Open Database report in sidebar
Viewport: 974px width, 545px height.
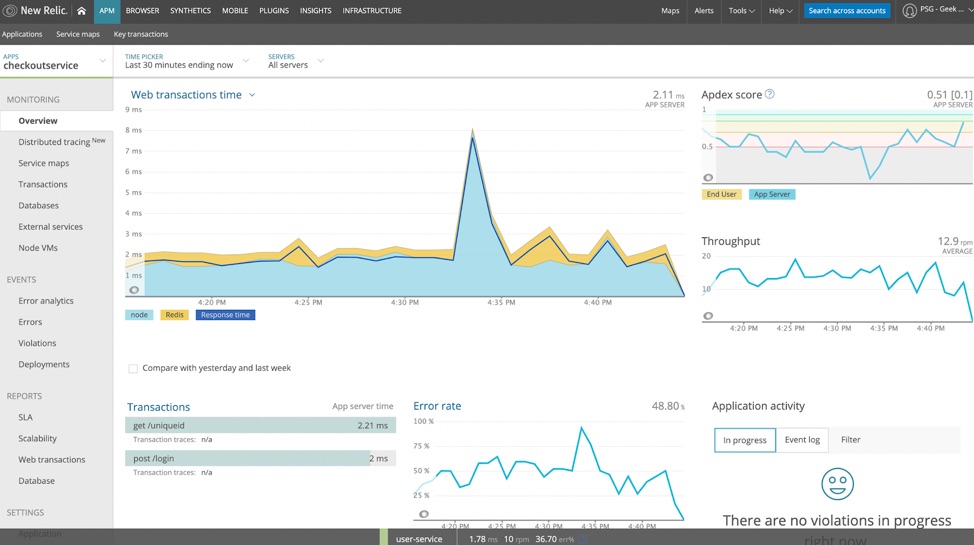tap(36, 480)
